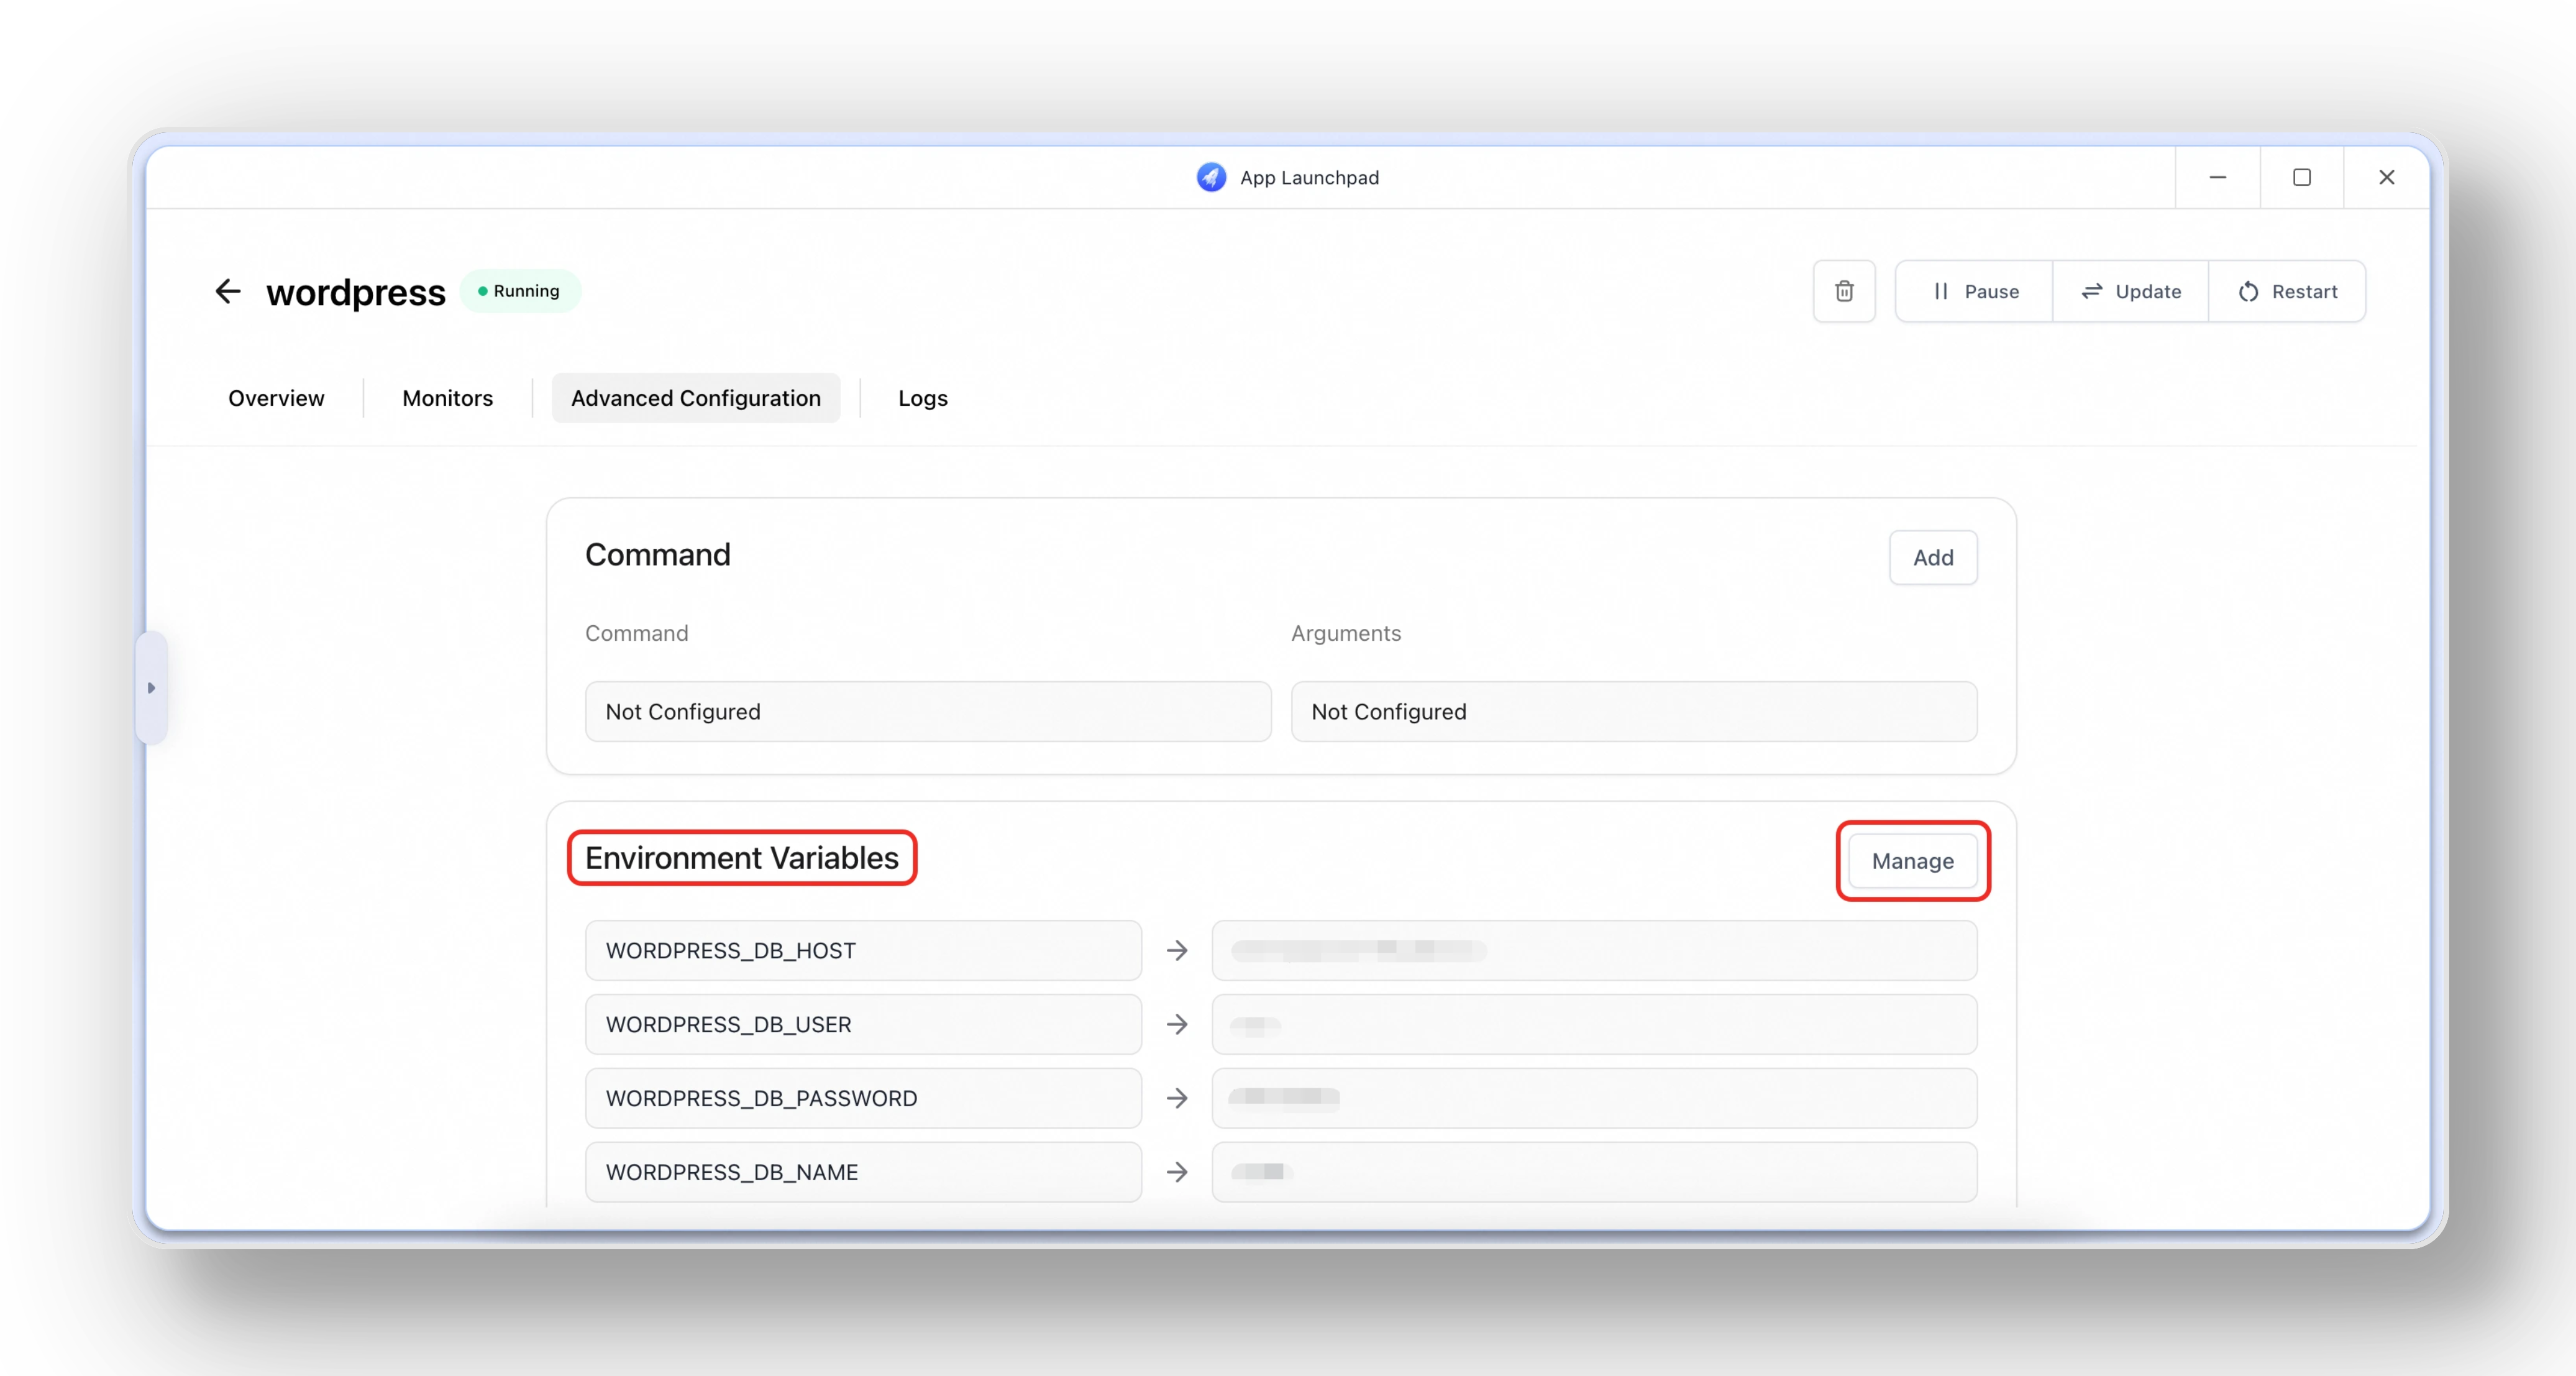Click Manage for Environment Variables
2576x1376 pixels.
coord(1912,860)
